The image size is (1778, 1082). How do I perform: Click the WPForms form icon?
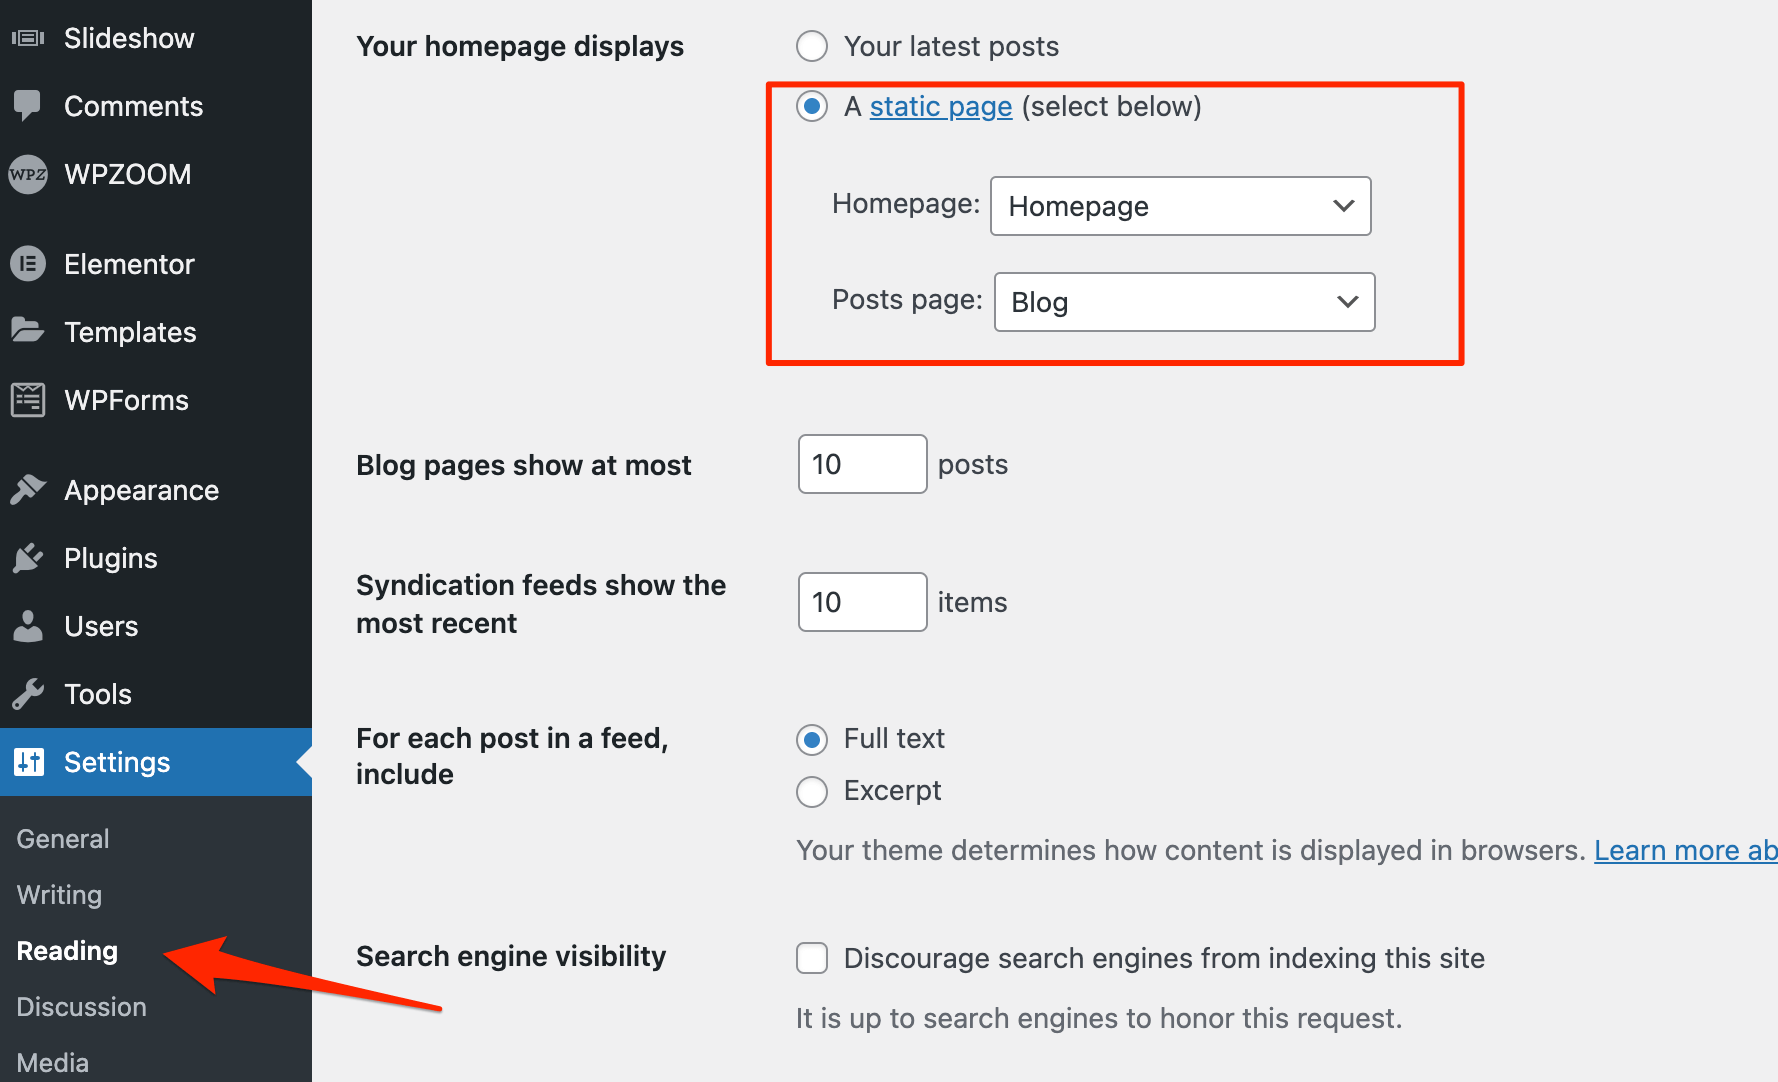point(28,400)
